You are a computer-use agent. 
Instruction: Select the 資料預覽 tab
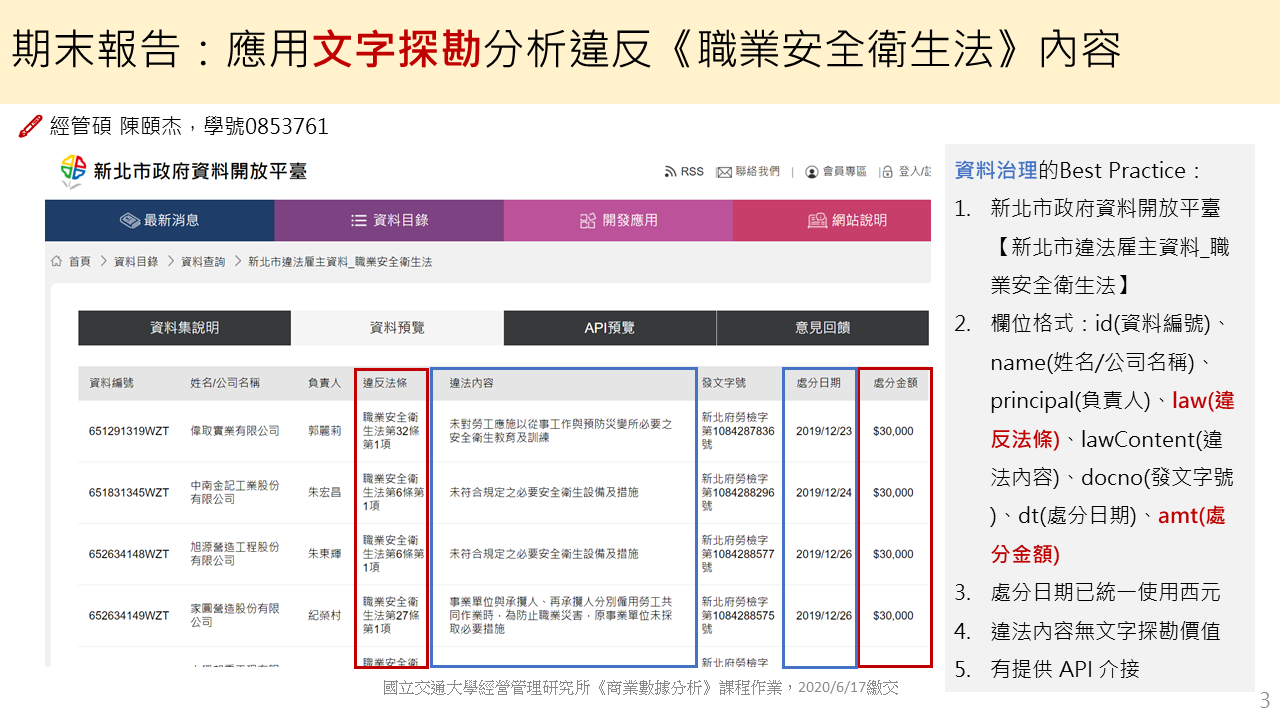[x=397, y=328]
